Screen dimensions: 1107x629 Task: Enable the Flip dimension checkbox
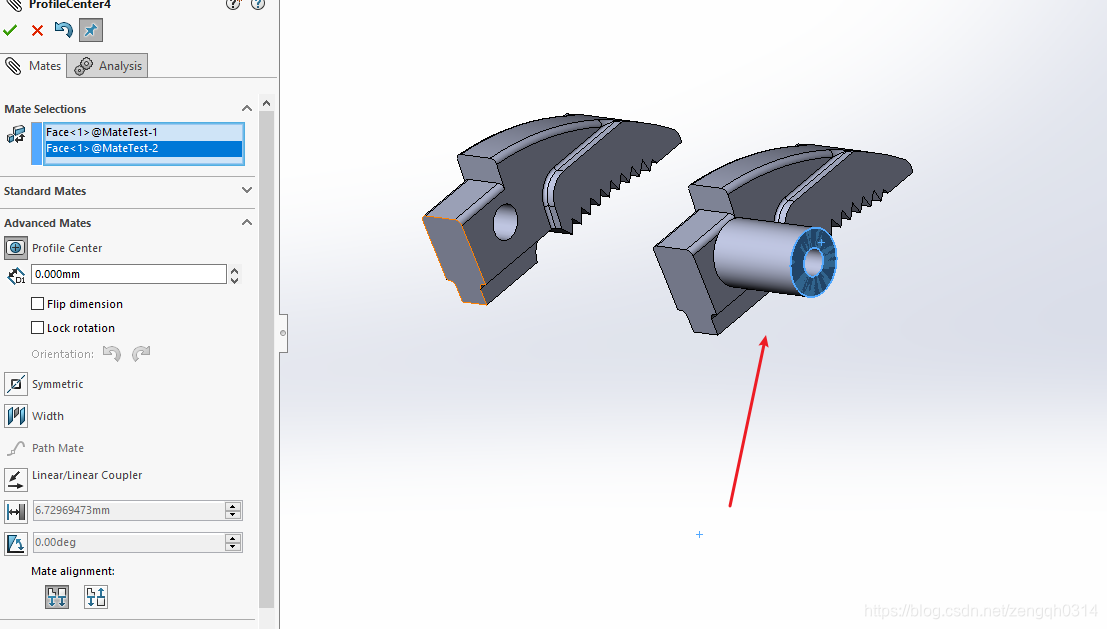click(37, 304)
